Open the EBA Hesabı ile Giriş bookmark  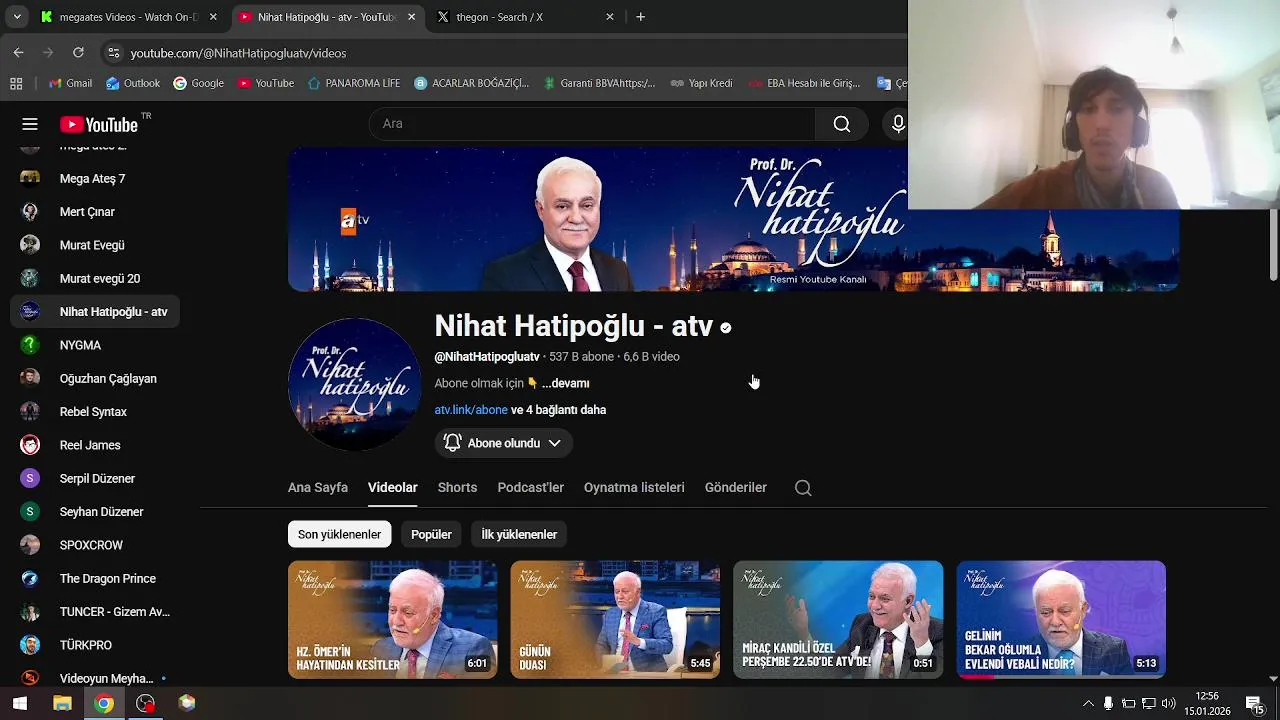[x=804, y=83]
